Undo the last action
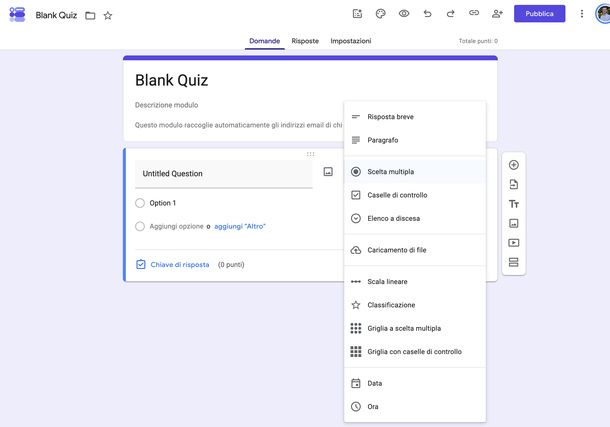The width and height of the screenshot is (610, 427). click(427, 14)
